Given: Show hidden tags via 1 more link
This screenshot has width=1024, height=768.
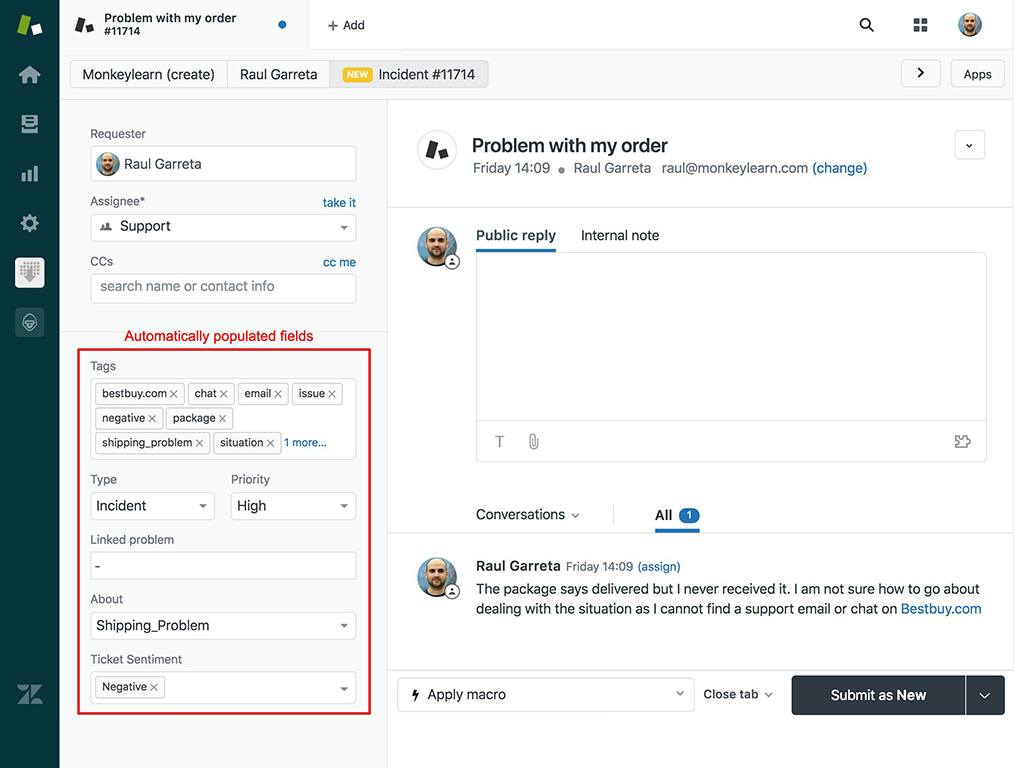Looking at the screenshot, I should (x=304, y=442).
